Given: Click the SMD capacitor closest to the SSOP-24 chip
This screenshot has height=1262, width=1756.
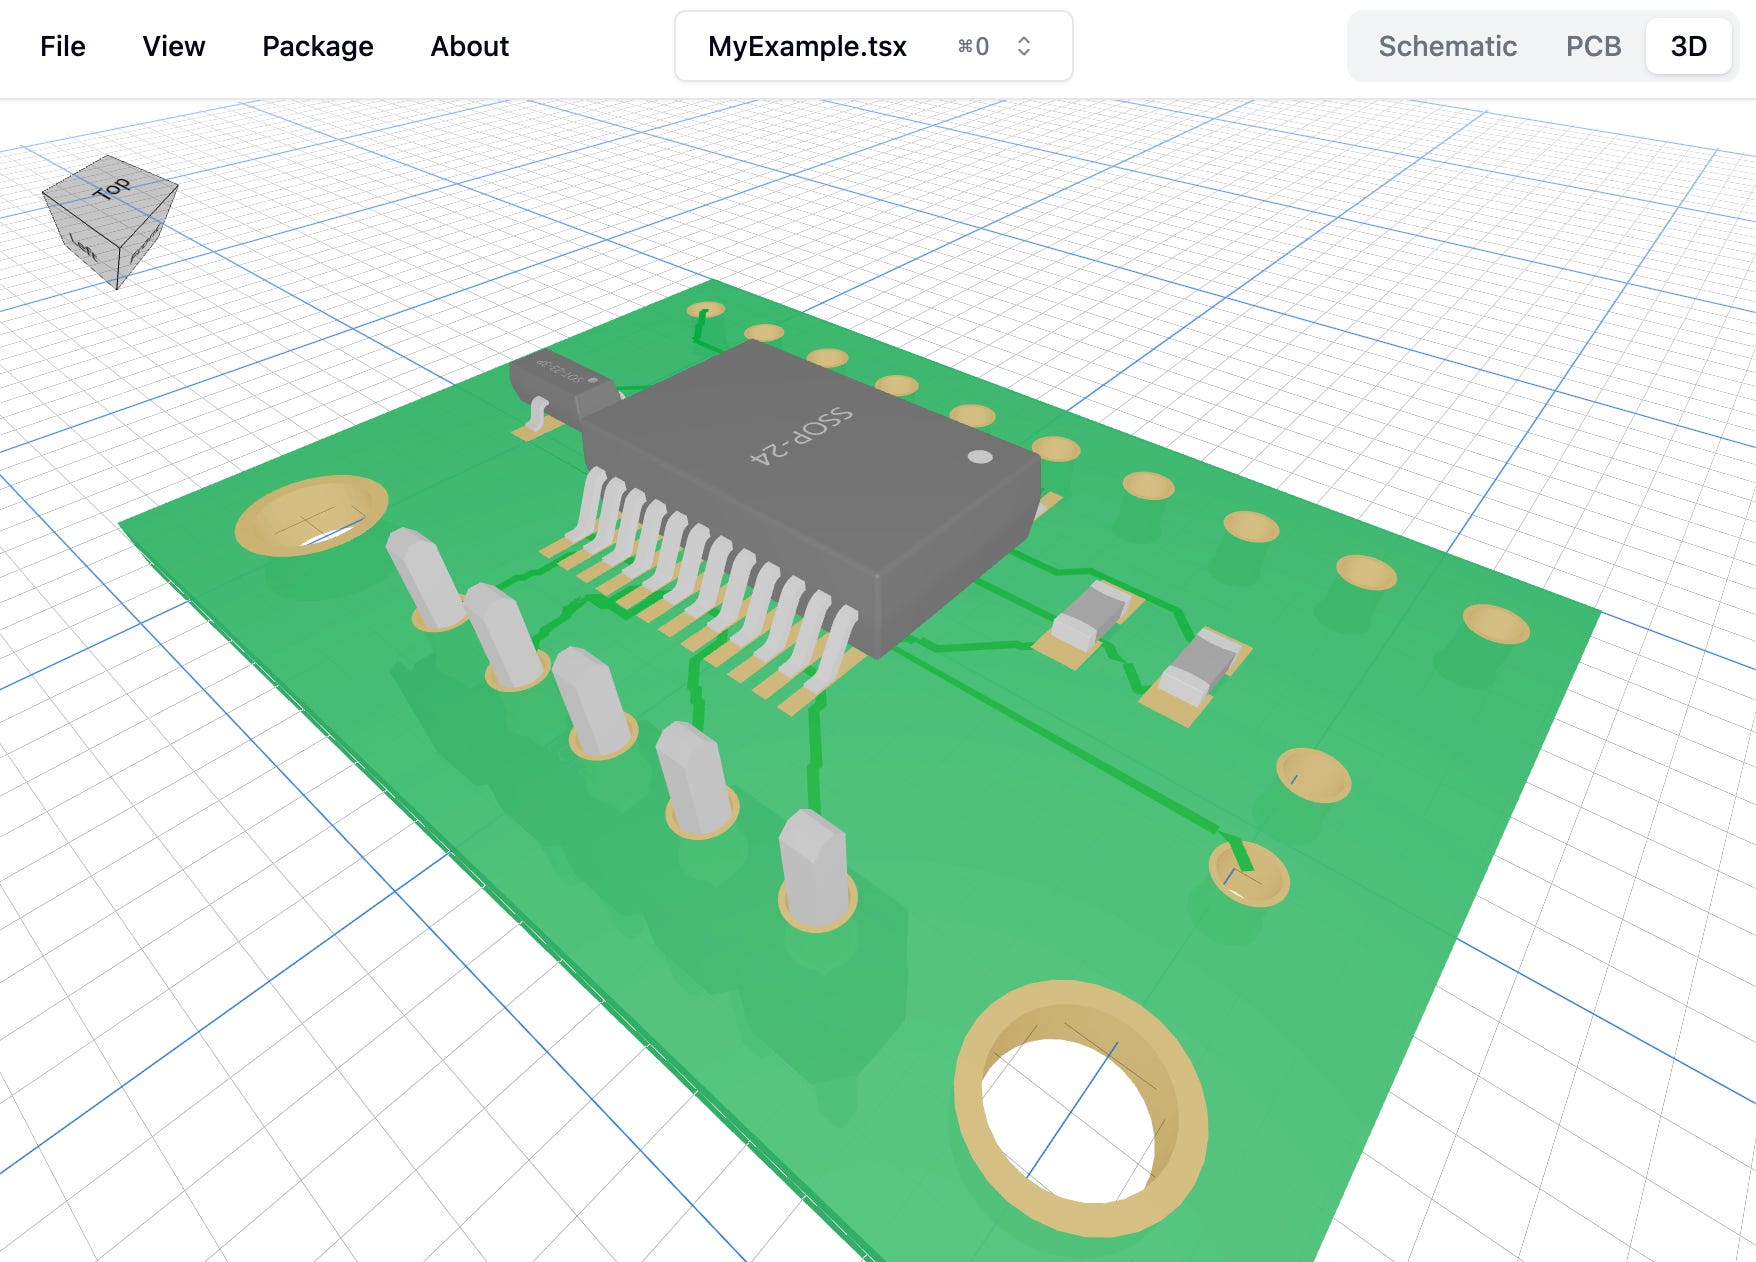Looking at the screenshot, I should point(1092,614).
